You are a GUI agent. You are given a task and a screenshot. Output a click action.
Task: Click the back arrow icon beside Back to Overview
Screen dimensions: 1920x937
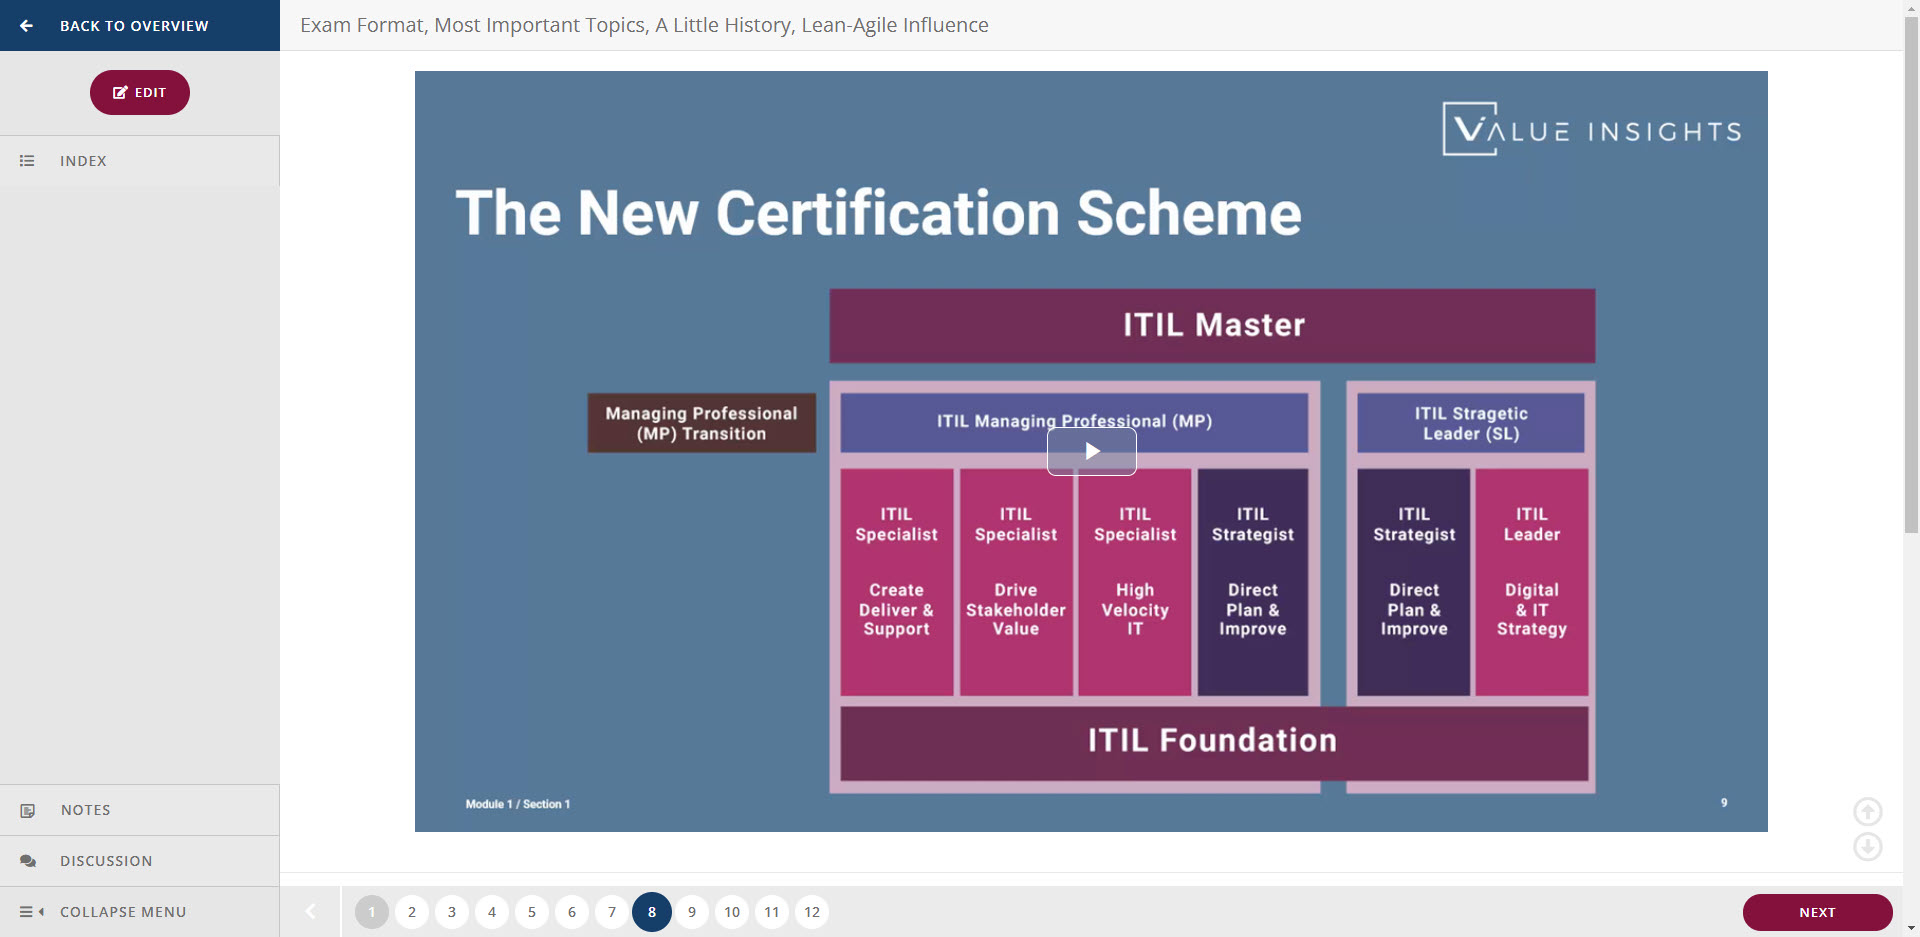tap(26, 26)
